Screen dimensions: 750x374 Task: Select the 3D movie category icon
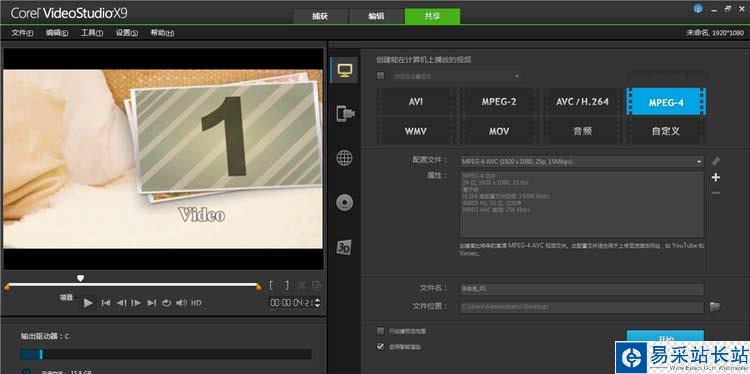[x=344, y=247]
